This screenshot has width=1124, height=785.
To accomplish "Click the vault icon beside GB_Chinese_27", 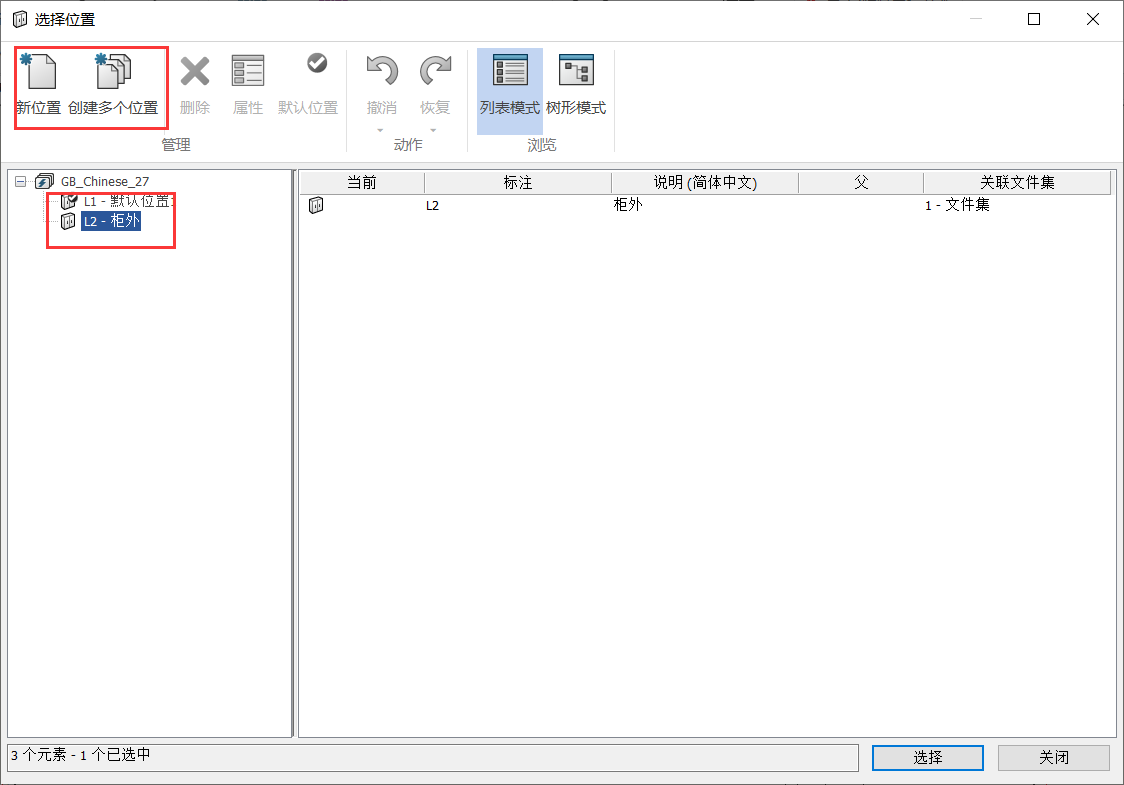I will [43, 181].
